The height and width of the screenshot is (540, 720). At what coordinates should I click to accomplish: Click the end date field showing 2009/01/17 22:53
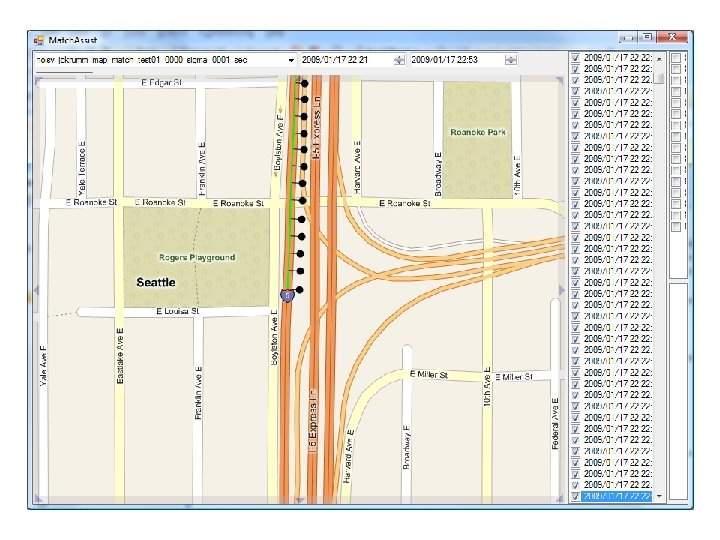tap(464, 60)
